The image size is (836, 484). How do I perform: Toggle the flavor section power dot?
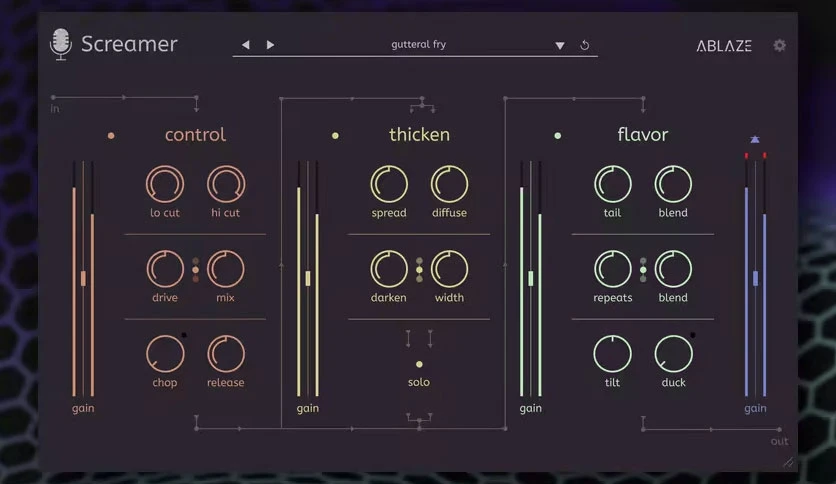pyautogui.click(x=558, y=135)
